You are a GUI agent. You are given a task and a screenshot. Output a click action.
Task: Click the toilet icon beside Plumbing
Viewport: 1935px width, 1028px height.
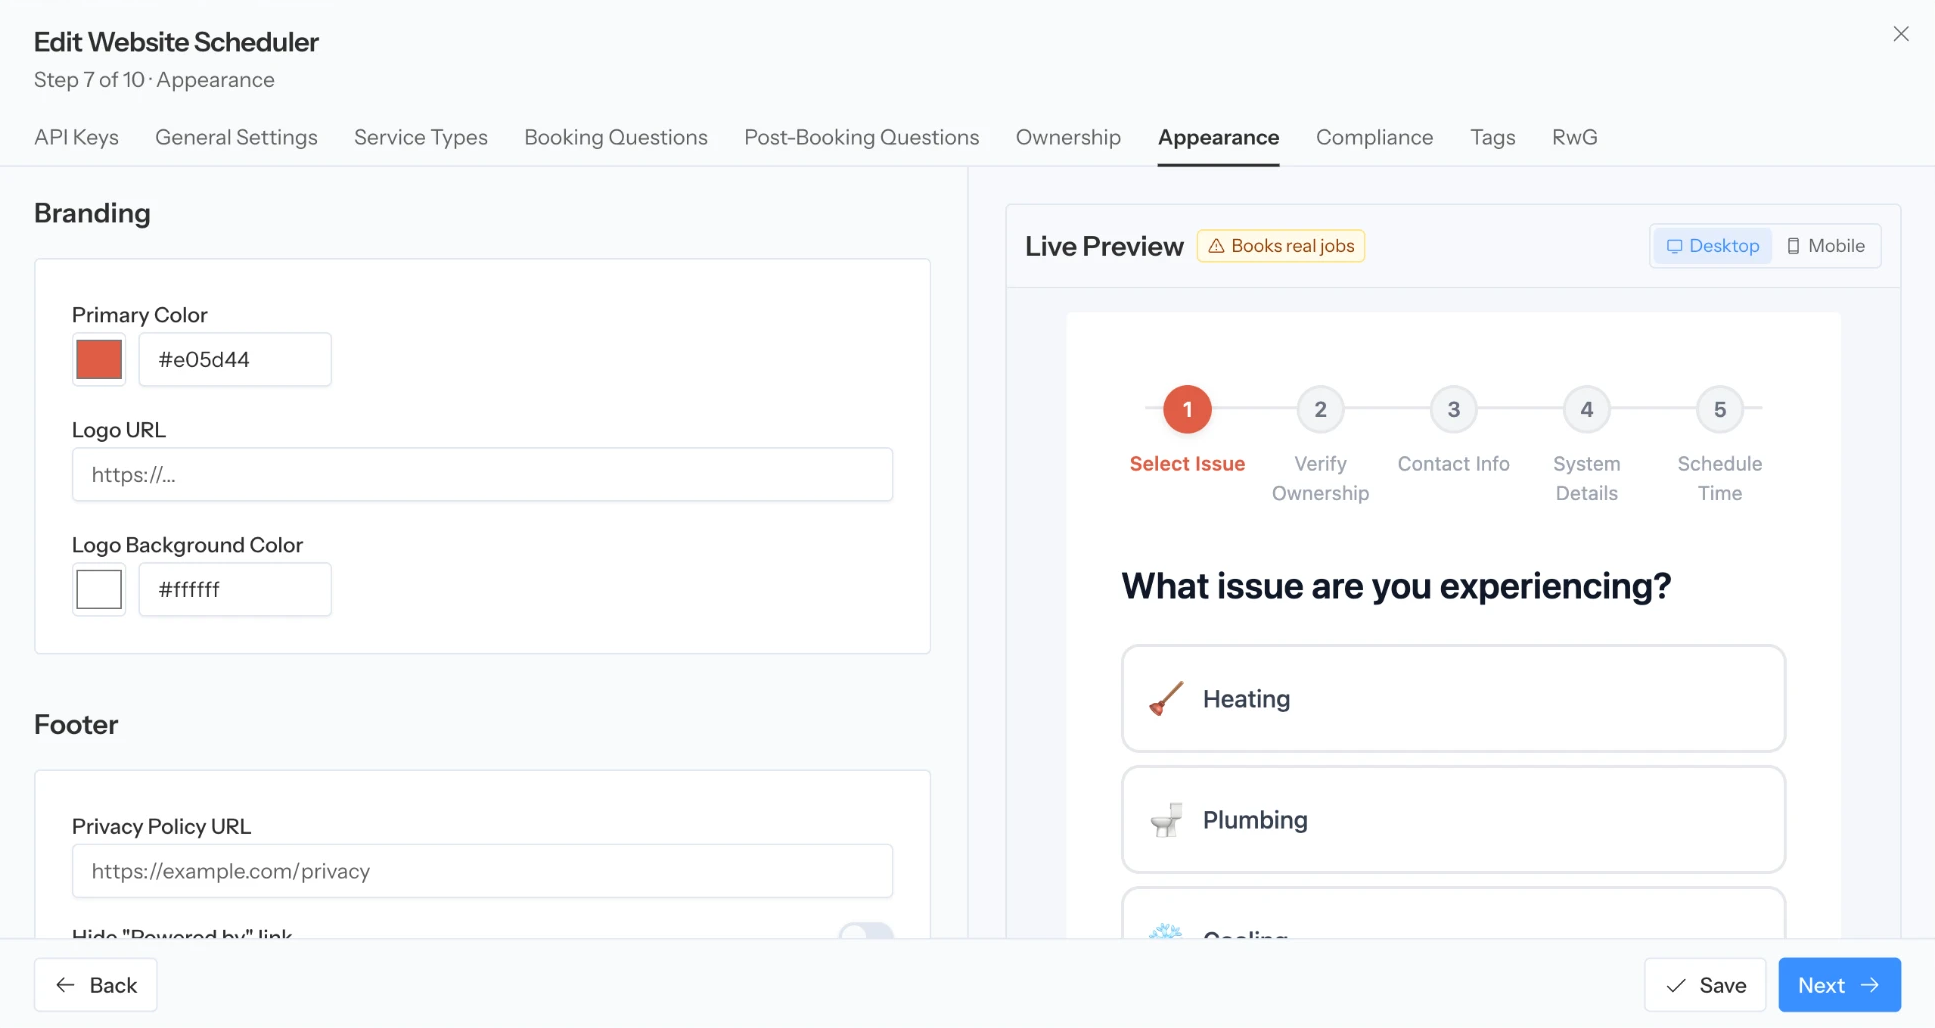[x=1166, y=819]
